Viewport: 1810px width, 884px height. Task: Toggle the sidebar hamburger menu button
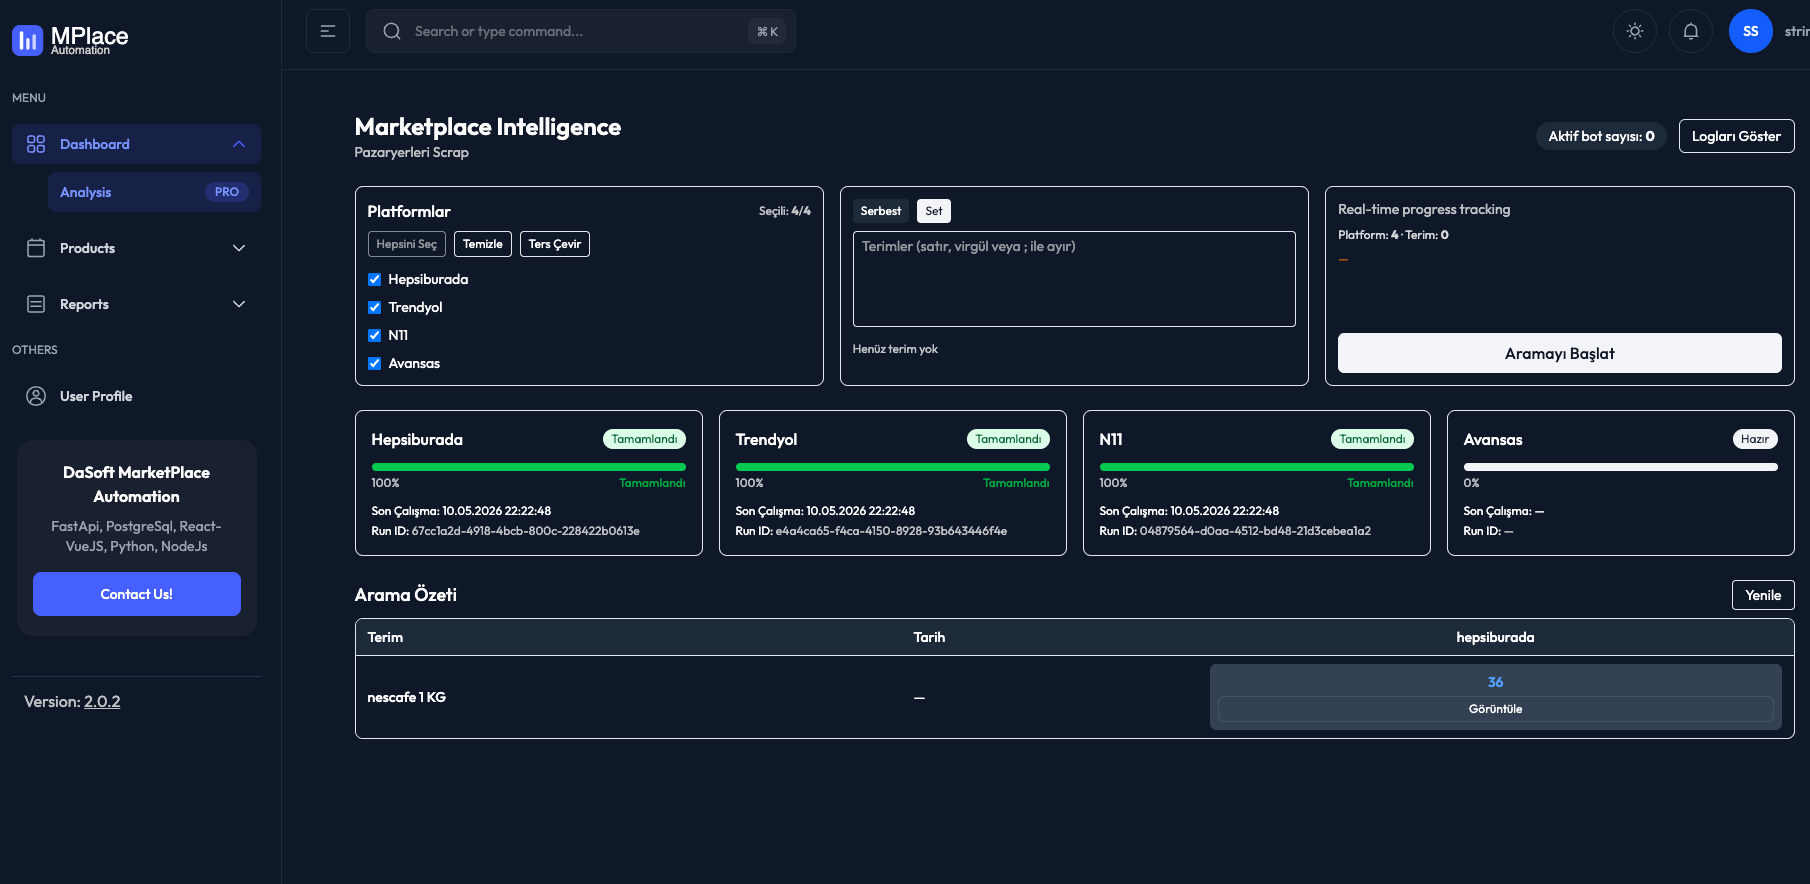click(x=328, y=31)
